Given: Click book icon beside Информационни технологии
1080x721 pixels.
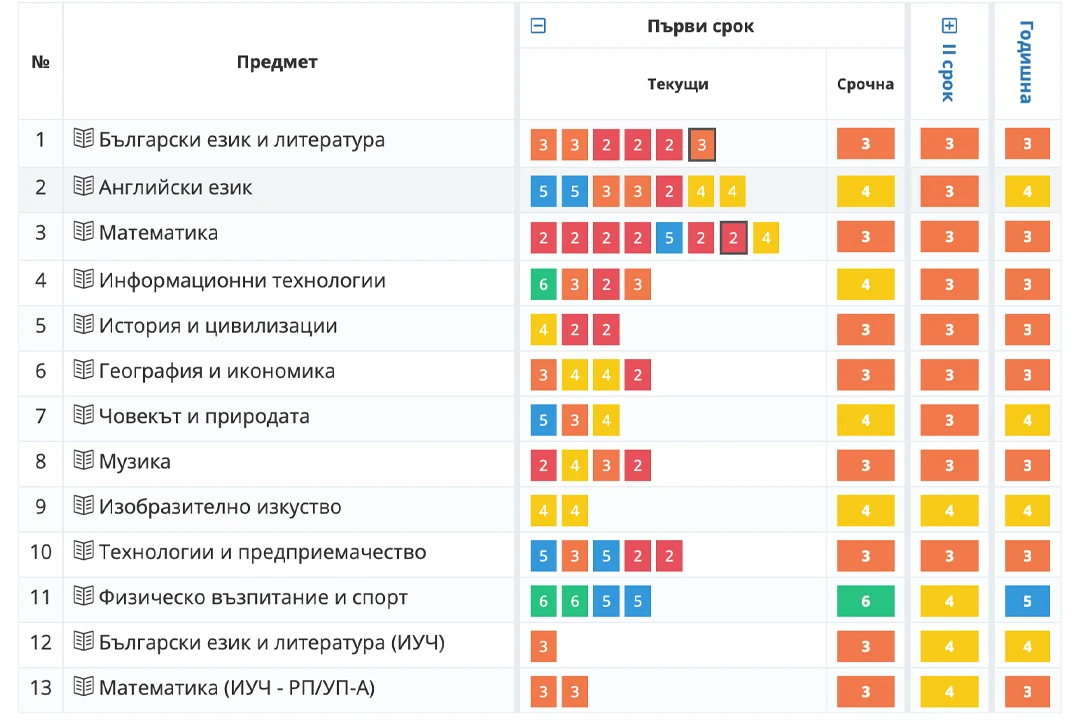Looking at the screenshot, I should [83, 279].
